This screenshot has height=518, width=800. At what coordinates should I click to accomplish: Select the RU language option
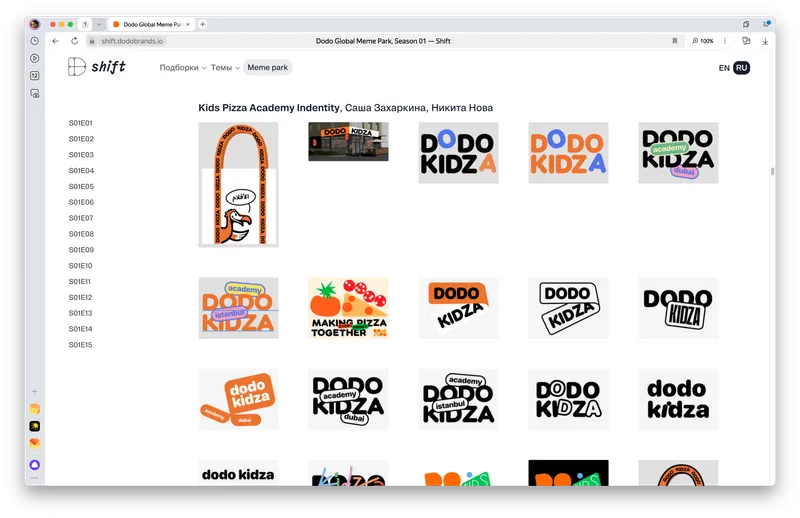(x=741, y=68)
